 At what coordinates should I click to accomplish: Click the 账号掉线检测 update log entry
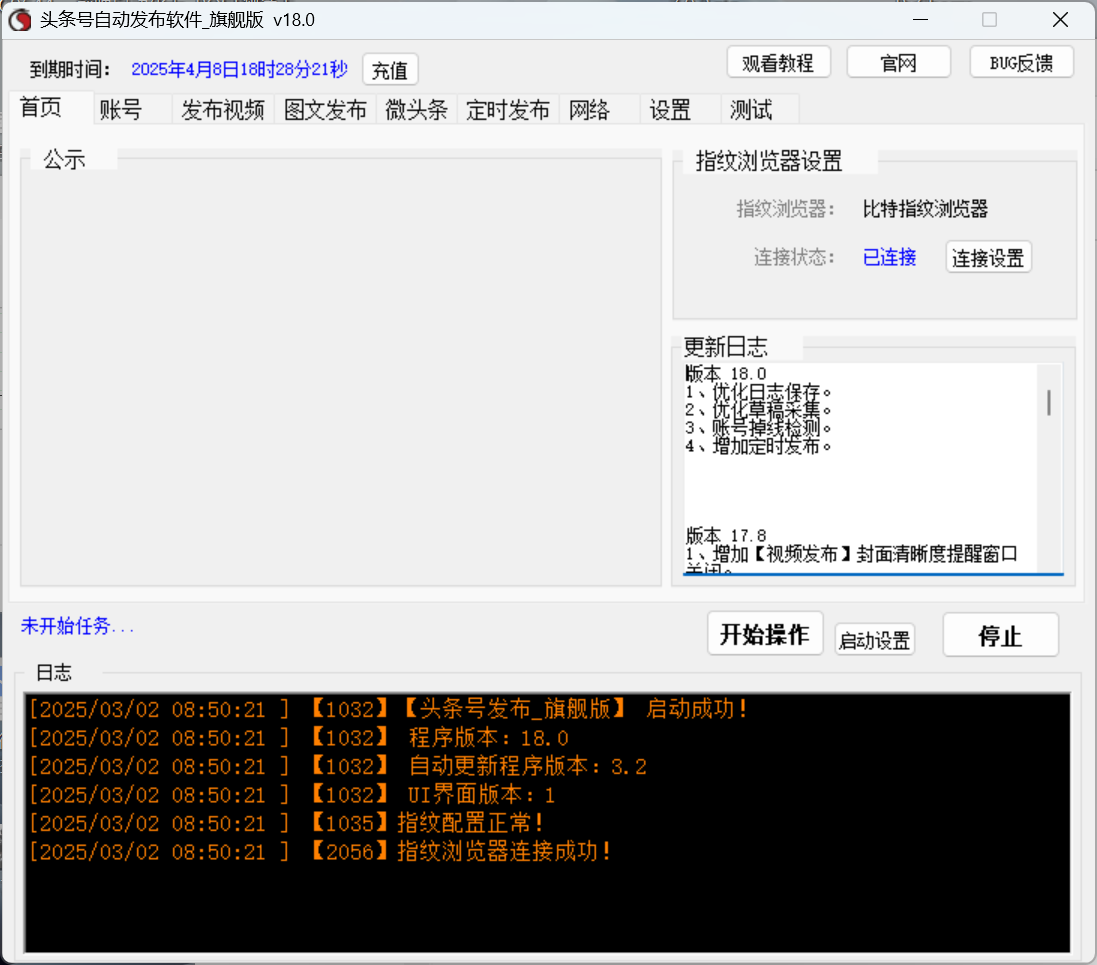click(x=758, y=428)
